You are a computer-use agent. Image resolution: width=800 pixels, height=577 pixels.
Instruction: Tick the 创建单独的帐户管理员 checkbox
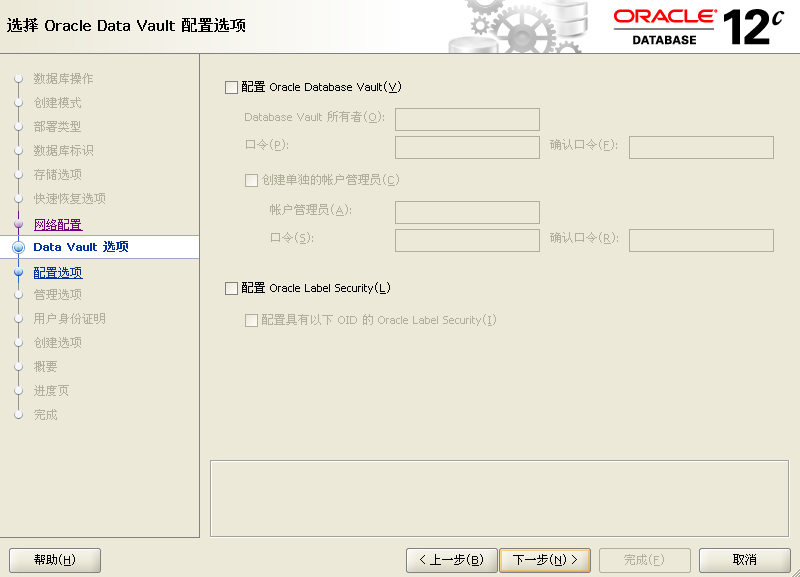click(251, 180)
